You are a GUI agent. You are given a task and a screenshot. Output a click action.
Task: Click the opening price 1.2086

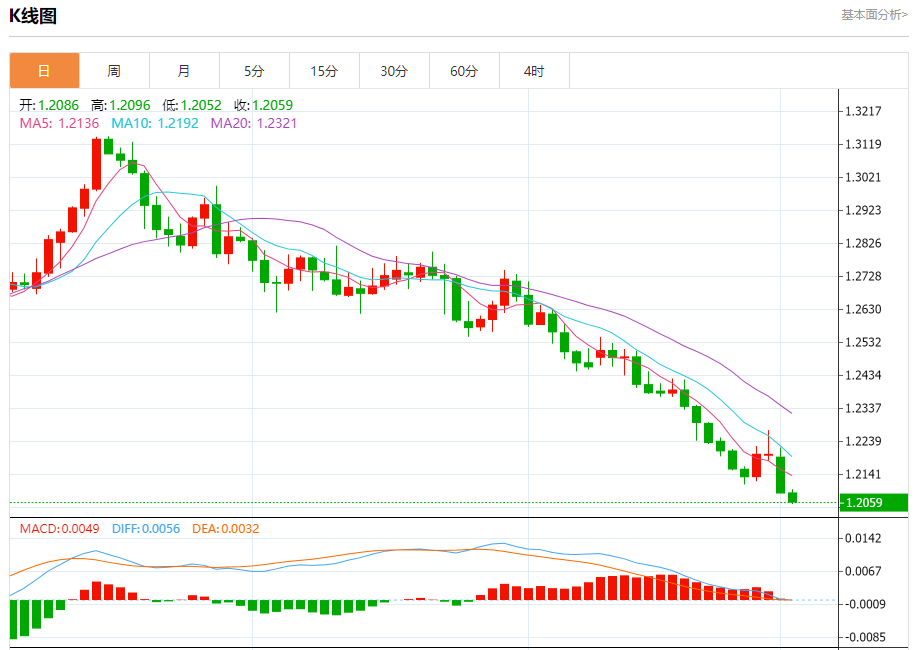58,105
